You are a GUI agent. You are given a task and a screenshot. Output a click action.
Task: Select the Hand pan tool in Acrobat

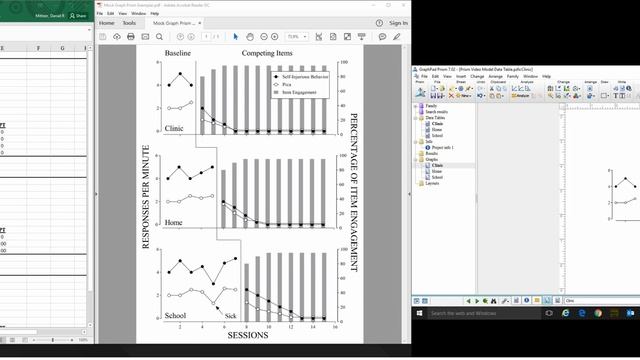click(x=250, y=37)
